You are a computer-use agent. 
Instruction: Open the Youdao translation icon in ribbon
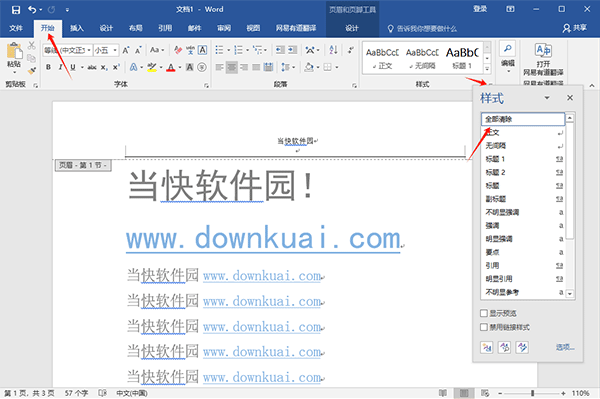tap(543, 59)
